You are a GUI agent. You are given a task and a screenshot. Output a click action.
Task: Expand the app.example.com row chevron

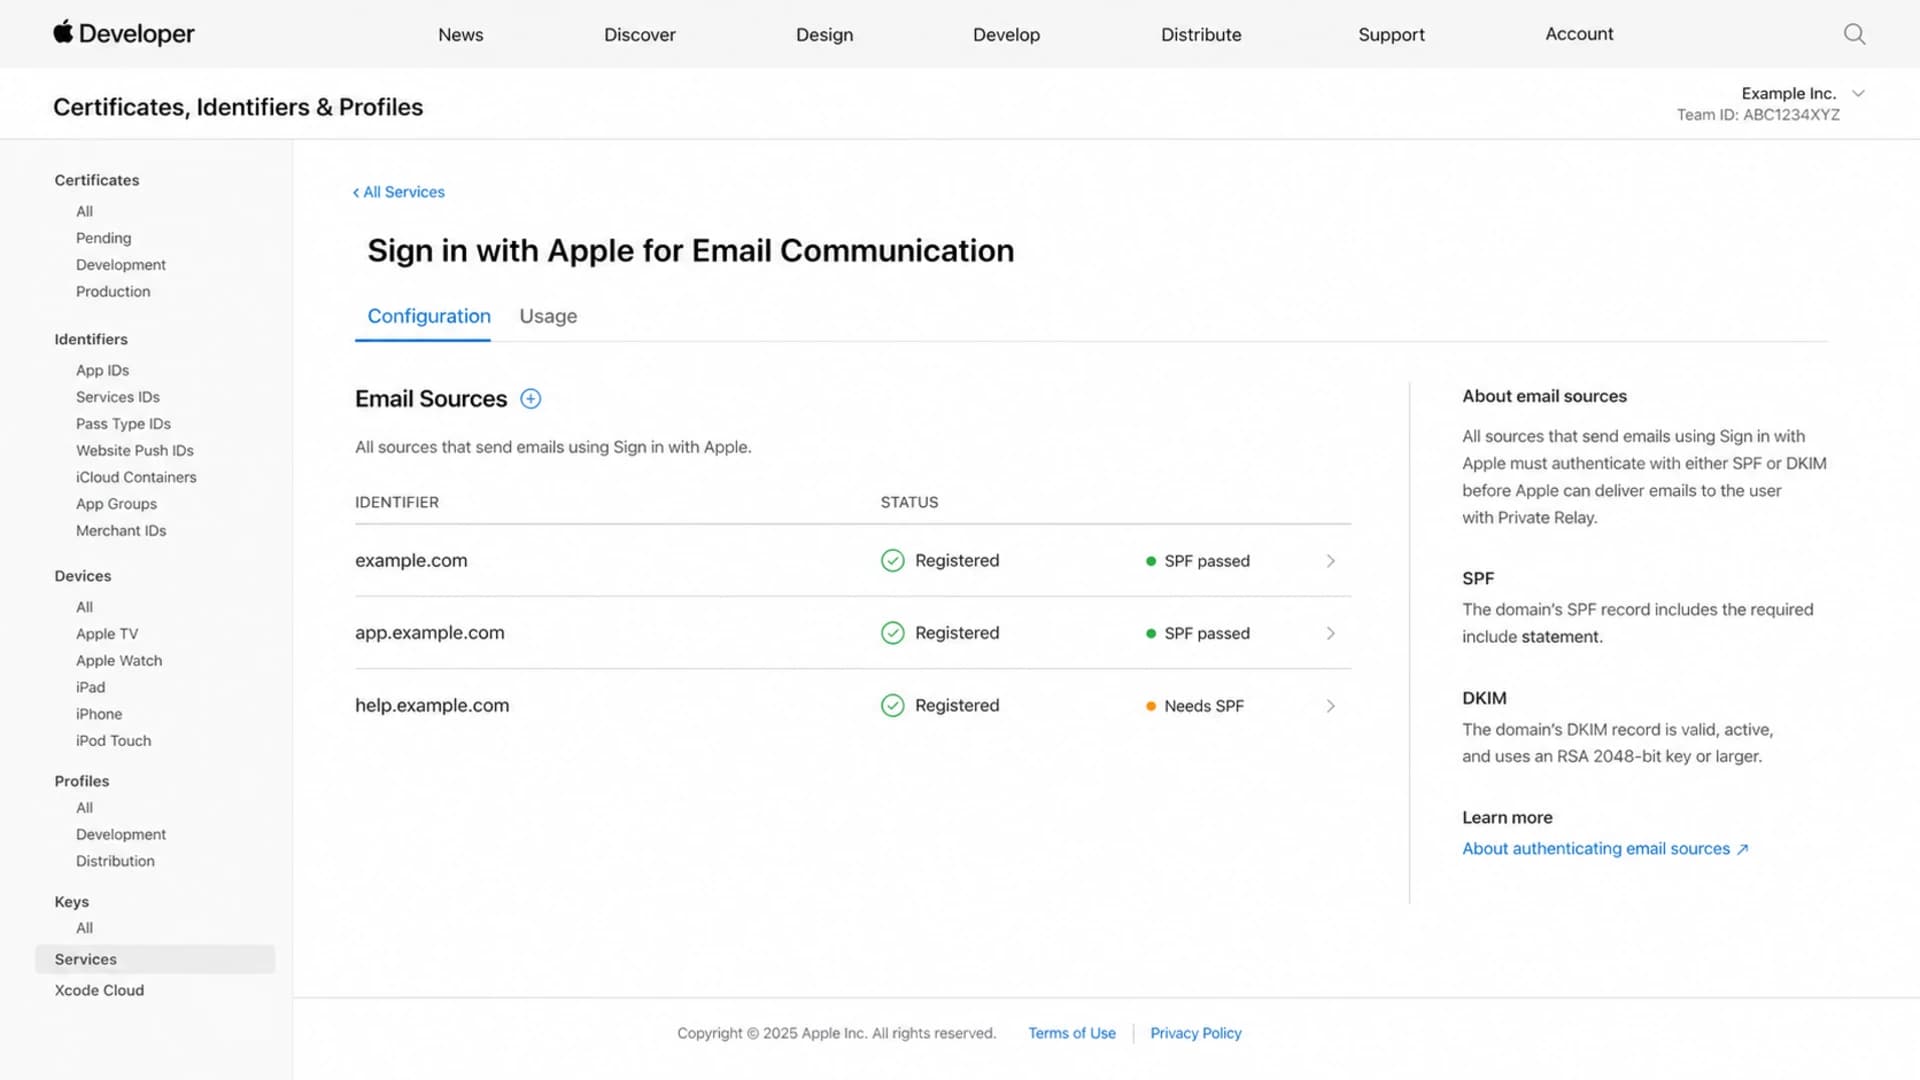1331,633
